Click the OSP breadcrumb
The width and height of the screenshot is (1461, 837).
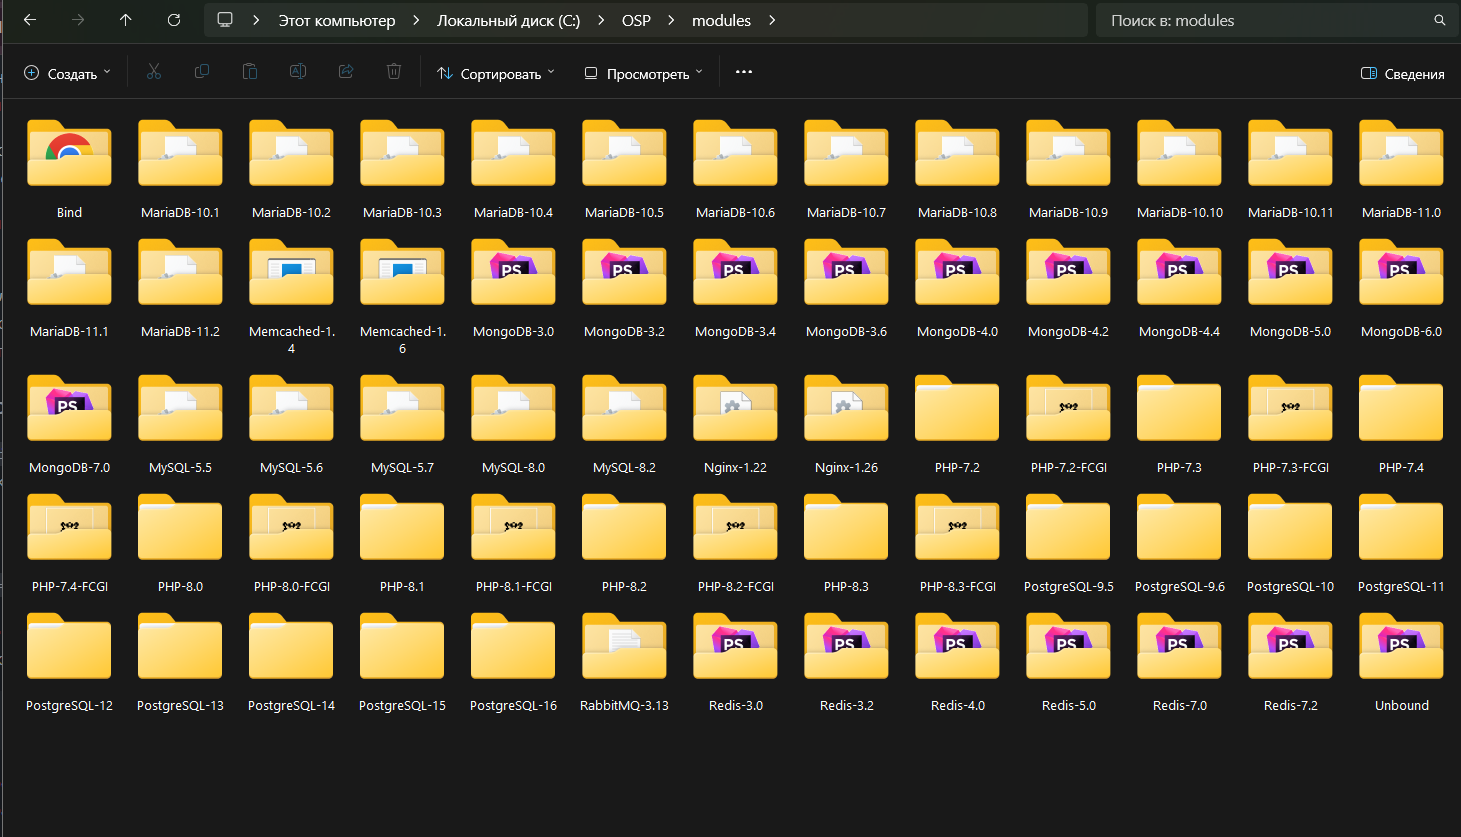tap(636, 20)
